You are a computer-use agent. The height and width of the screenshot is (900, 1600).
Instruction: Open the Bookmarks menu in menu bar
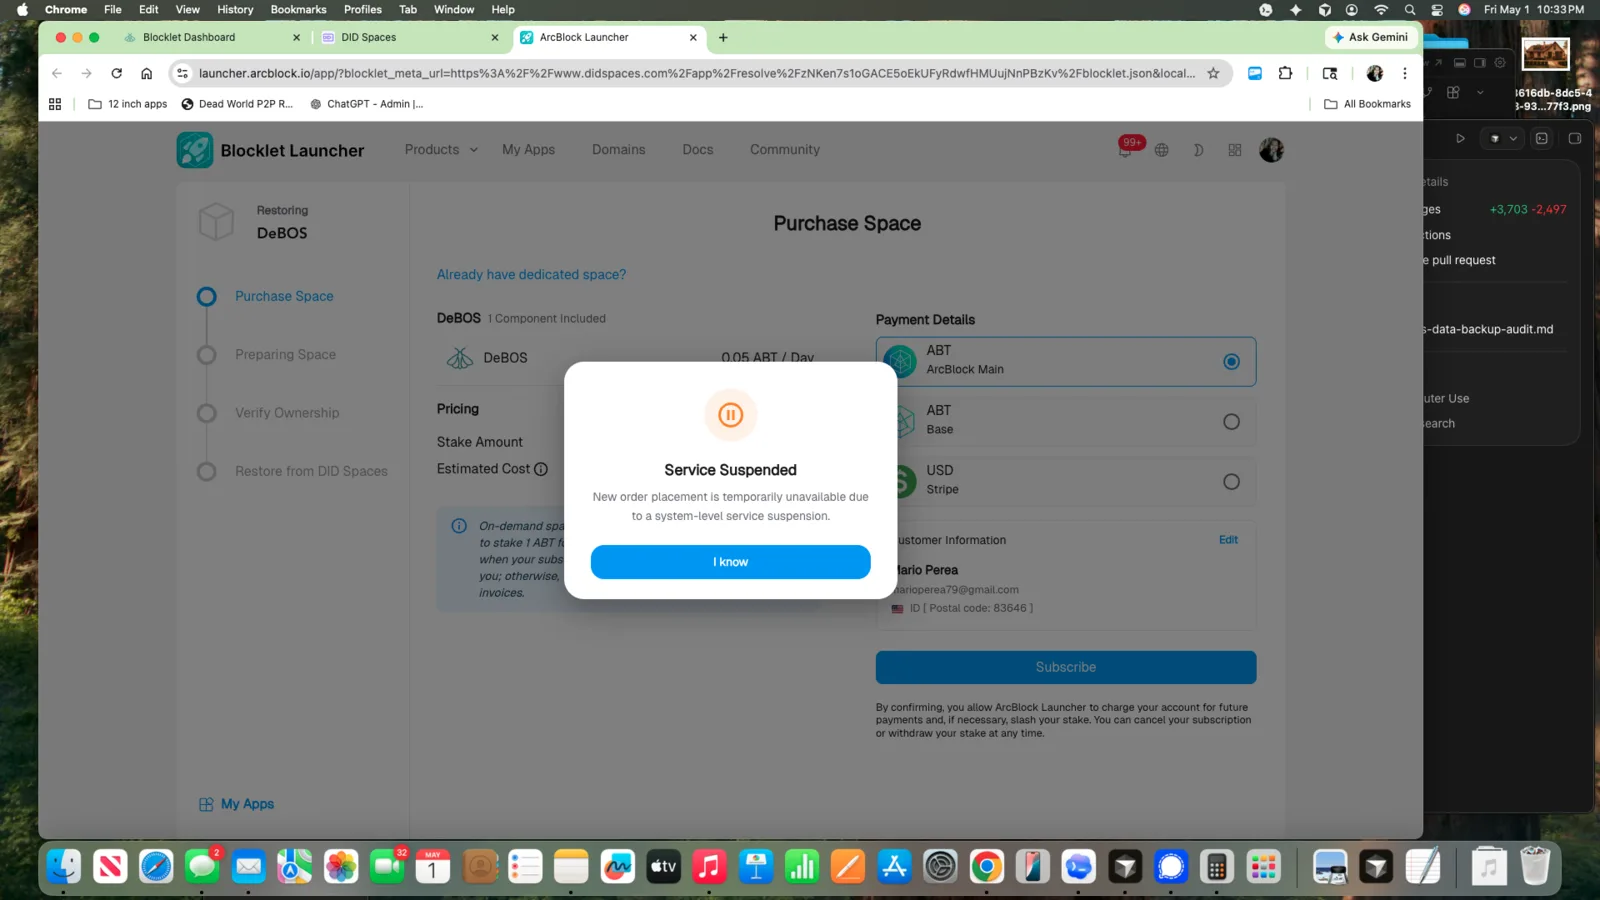[x=298, y=10]
